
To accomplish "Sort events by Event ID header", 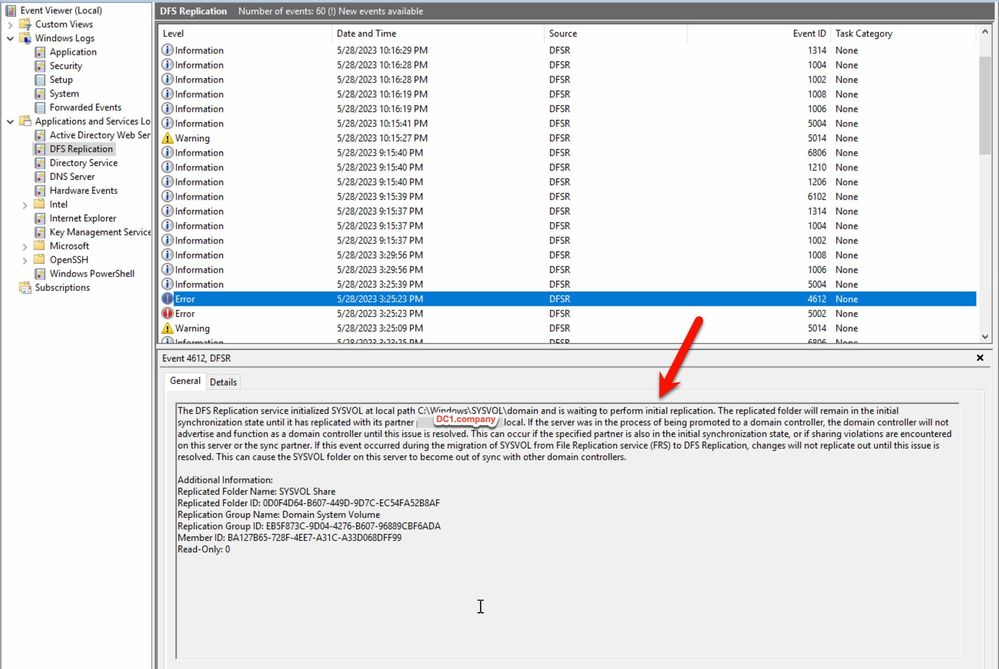I will (x=759, y=34).
